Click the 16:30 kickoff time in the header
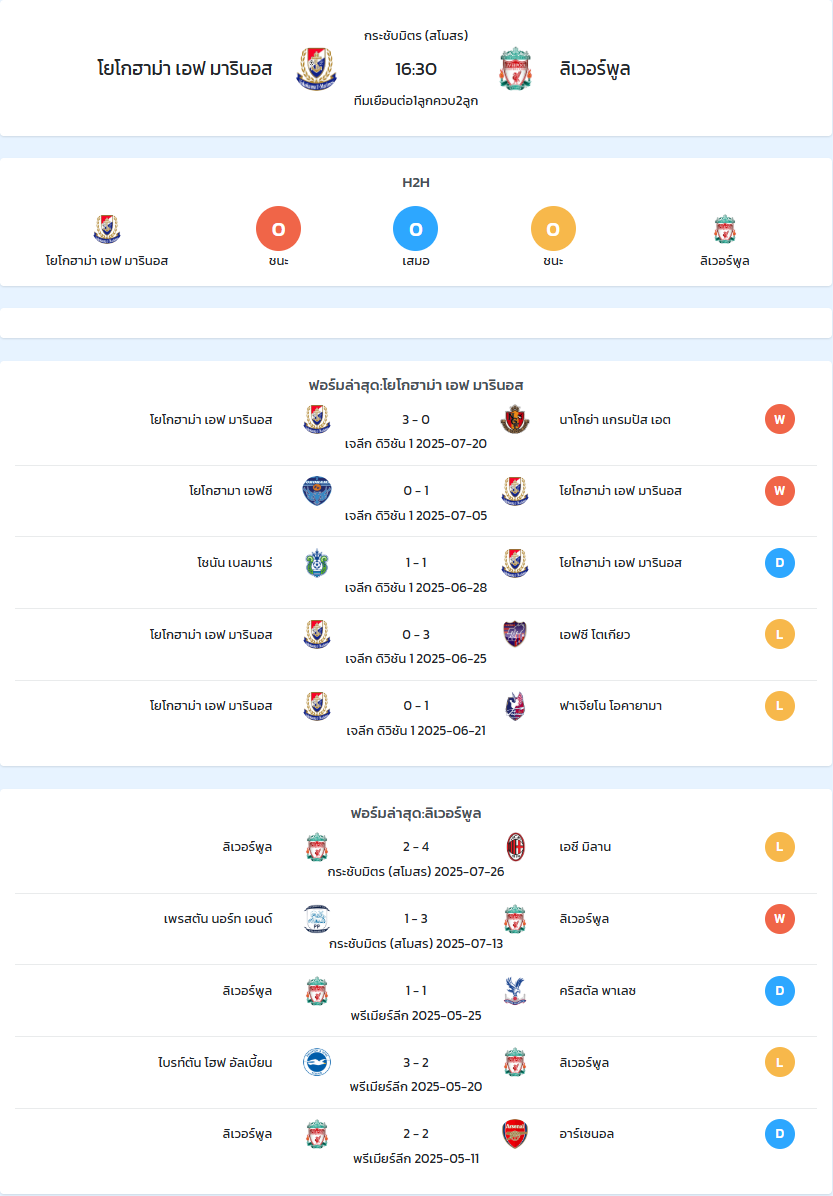The width and height of the screenshot is (833, 1196). coord(416,69)
